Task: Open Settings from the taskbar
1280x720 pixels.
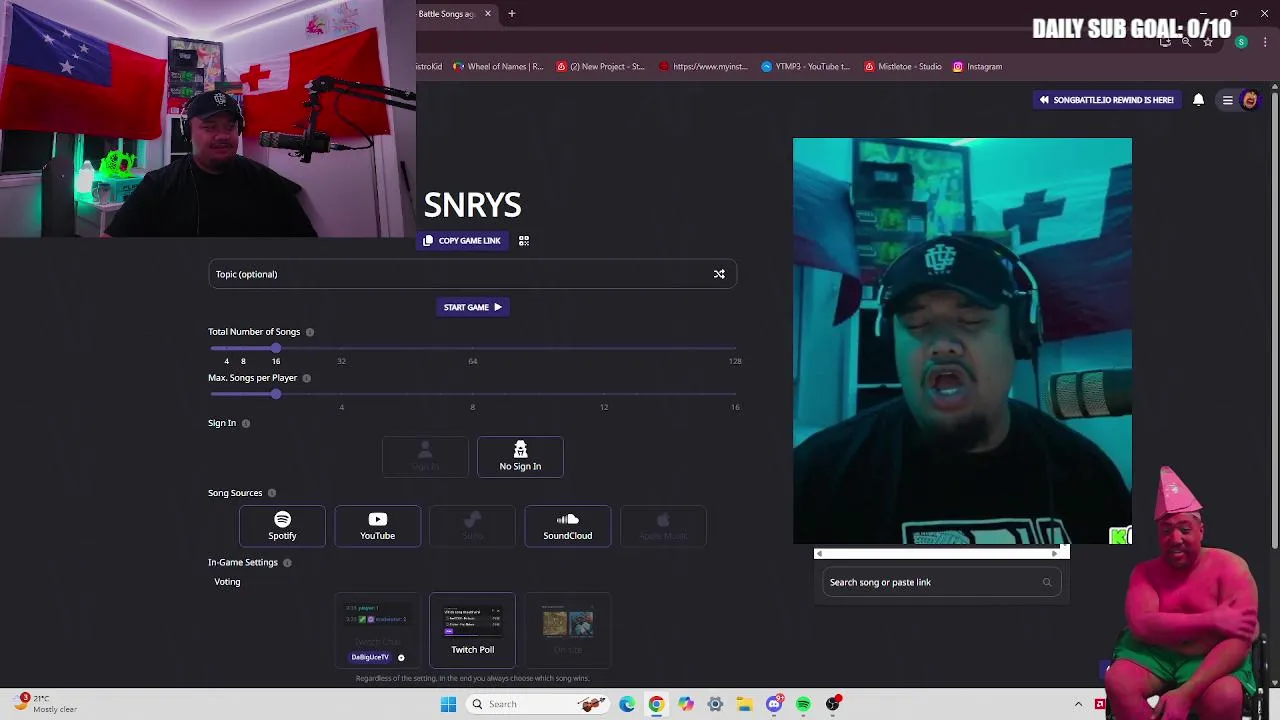Action: [x=715, y=704]
